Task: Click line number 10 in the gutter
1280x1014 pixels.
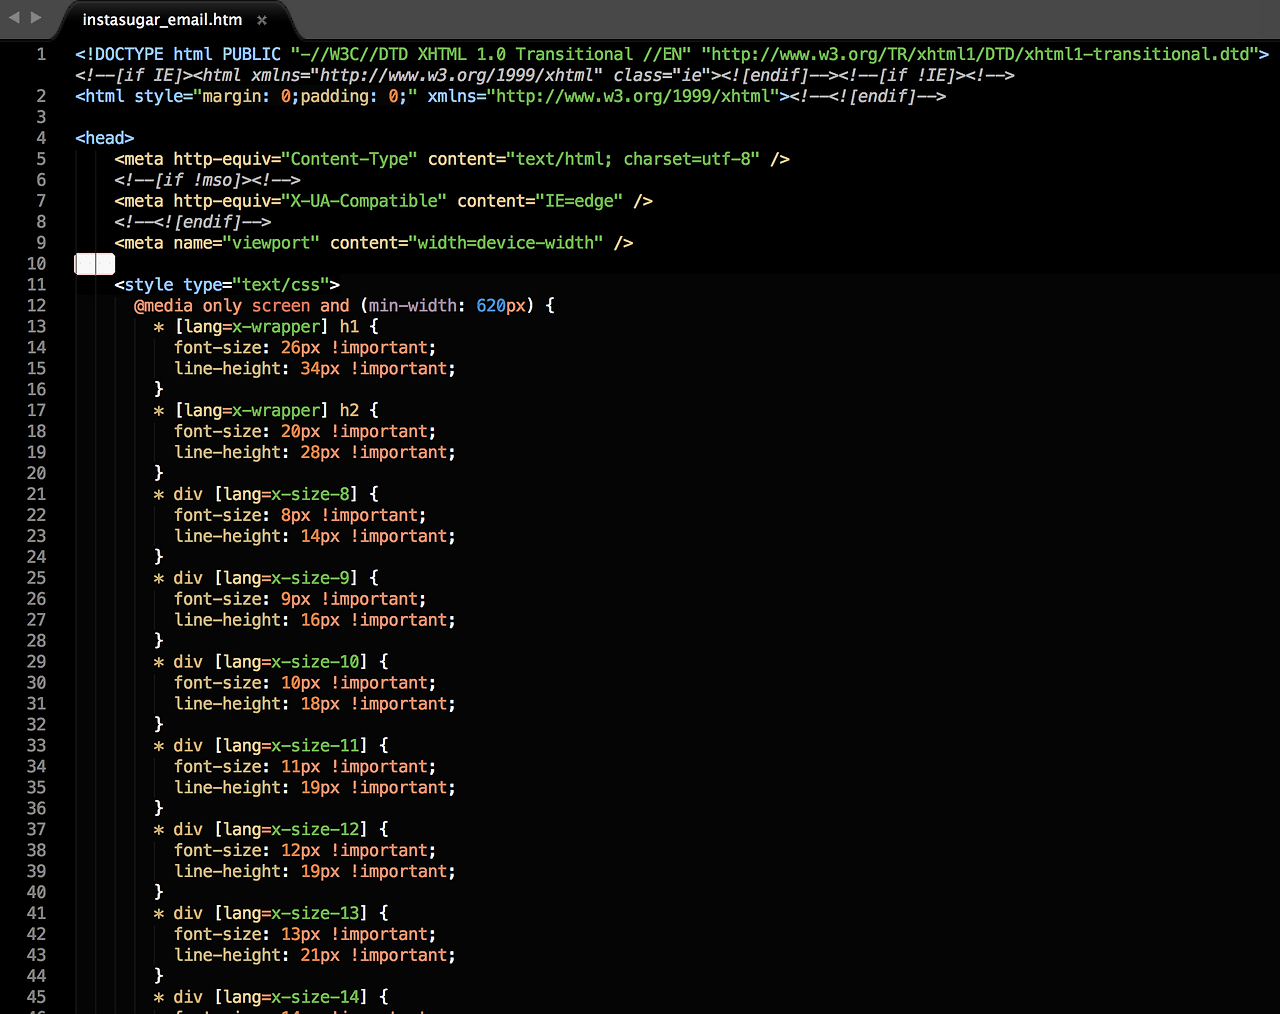Action: point(36,264)
